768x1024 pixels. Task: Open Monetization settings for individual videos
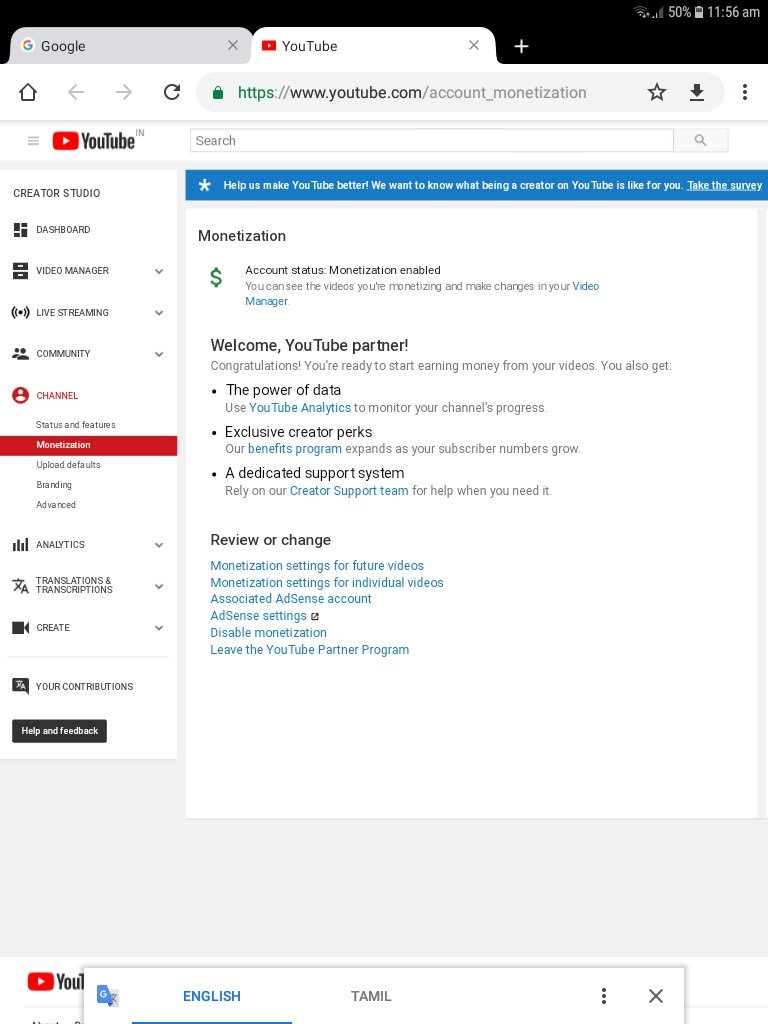tap(327, 583)
